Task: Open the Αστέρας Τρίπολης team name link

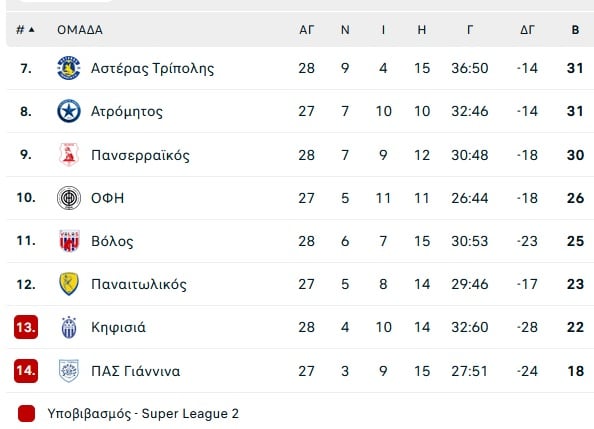Action: 152,69
